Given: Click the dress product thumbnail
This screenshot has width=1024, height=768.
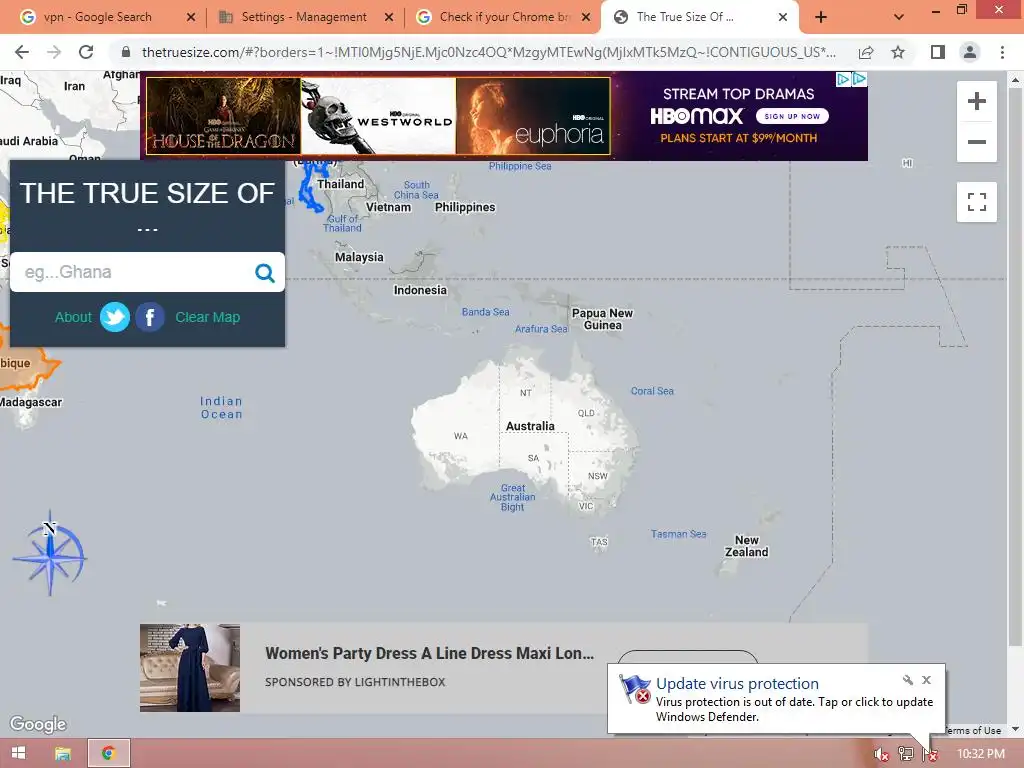Looking at the screenshot, I should 190,668.
